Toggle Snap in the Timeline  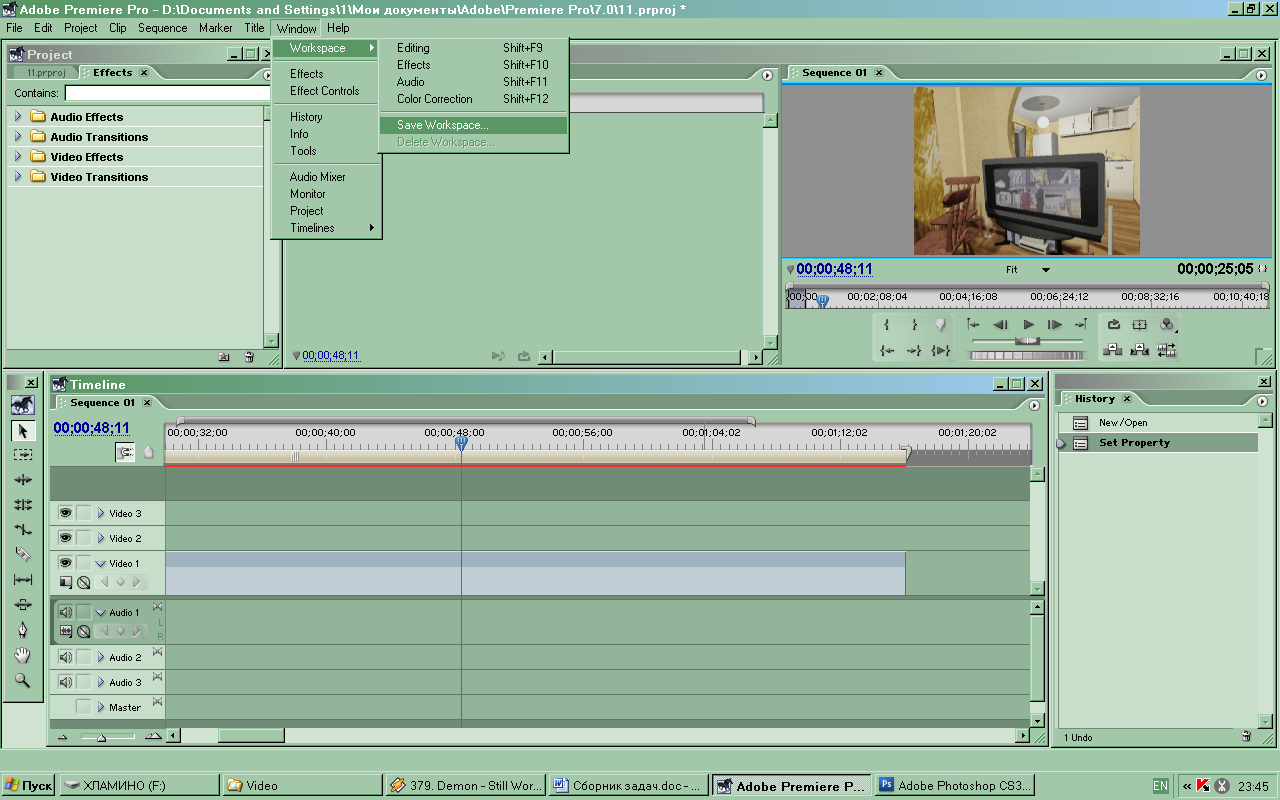(126, 452)
